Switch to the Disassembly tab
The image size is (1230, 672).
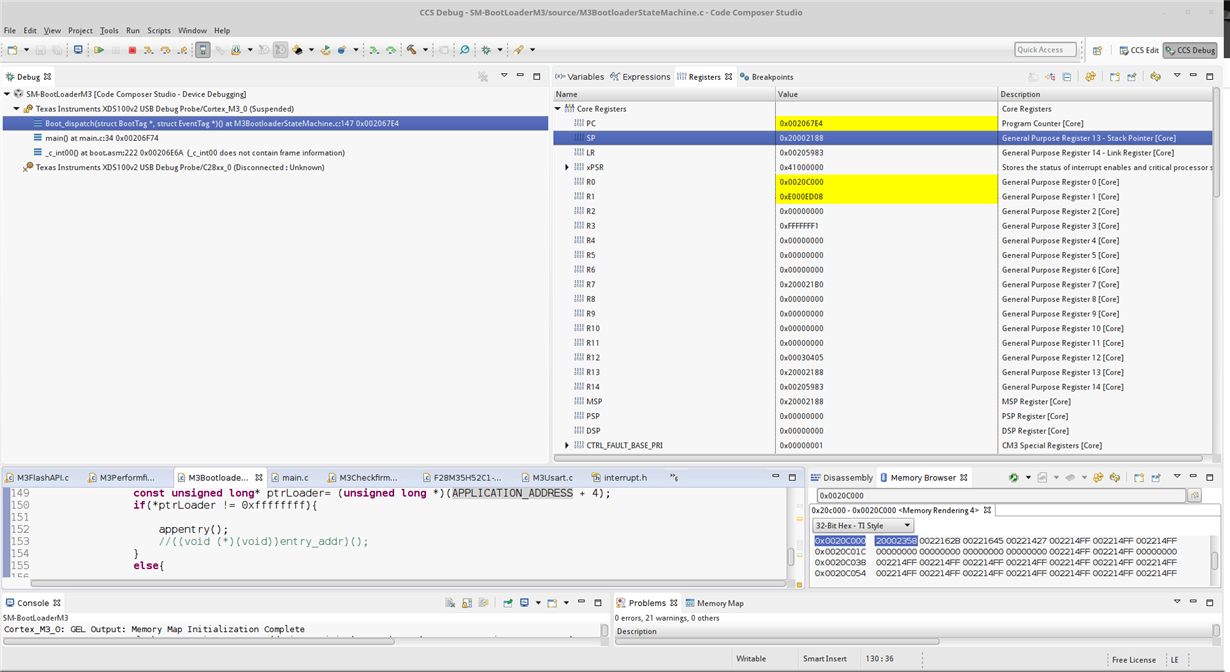click(842, 478)
